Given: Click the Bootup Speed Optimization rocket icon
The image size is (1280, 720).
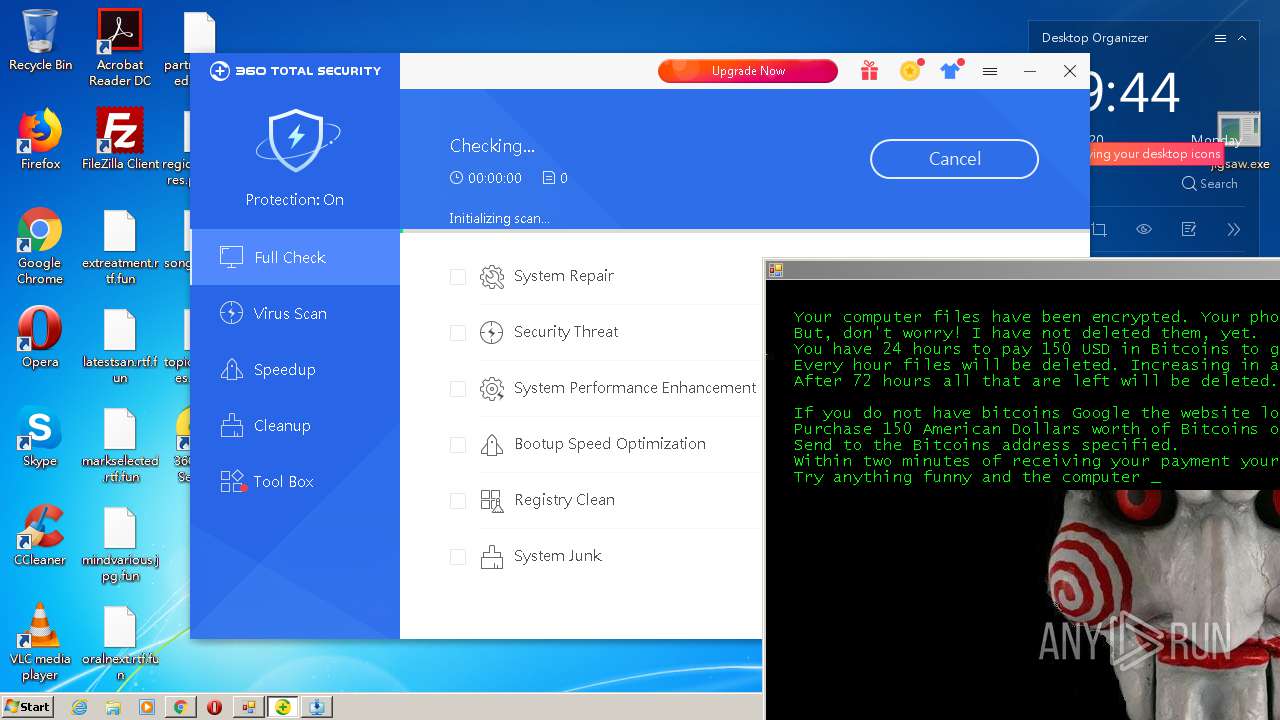Looking at the screenshot, I should tap(491, 445).
